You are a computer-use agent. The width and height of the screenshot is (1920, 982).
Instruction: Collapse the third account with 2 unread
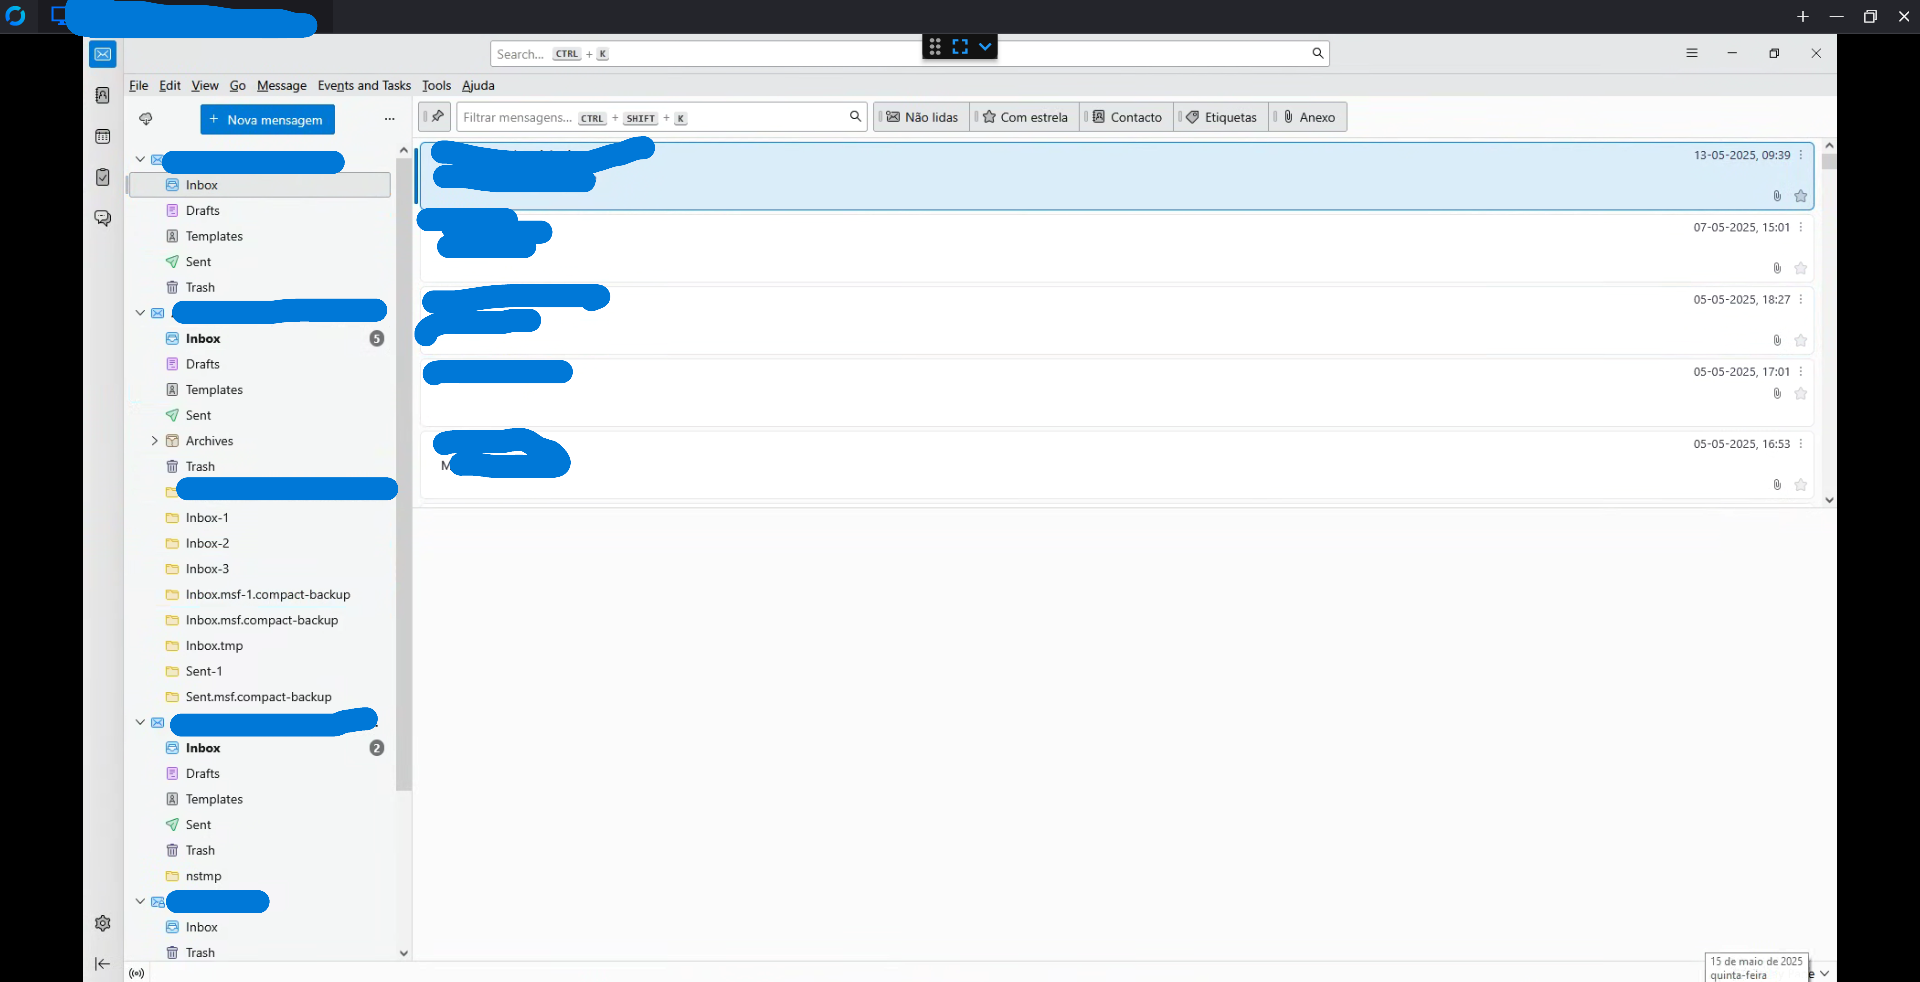pos(140,722)
